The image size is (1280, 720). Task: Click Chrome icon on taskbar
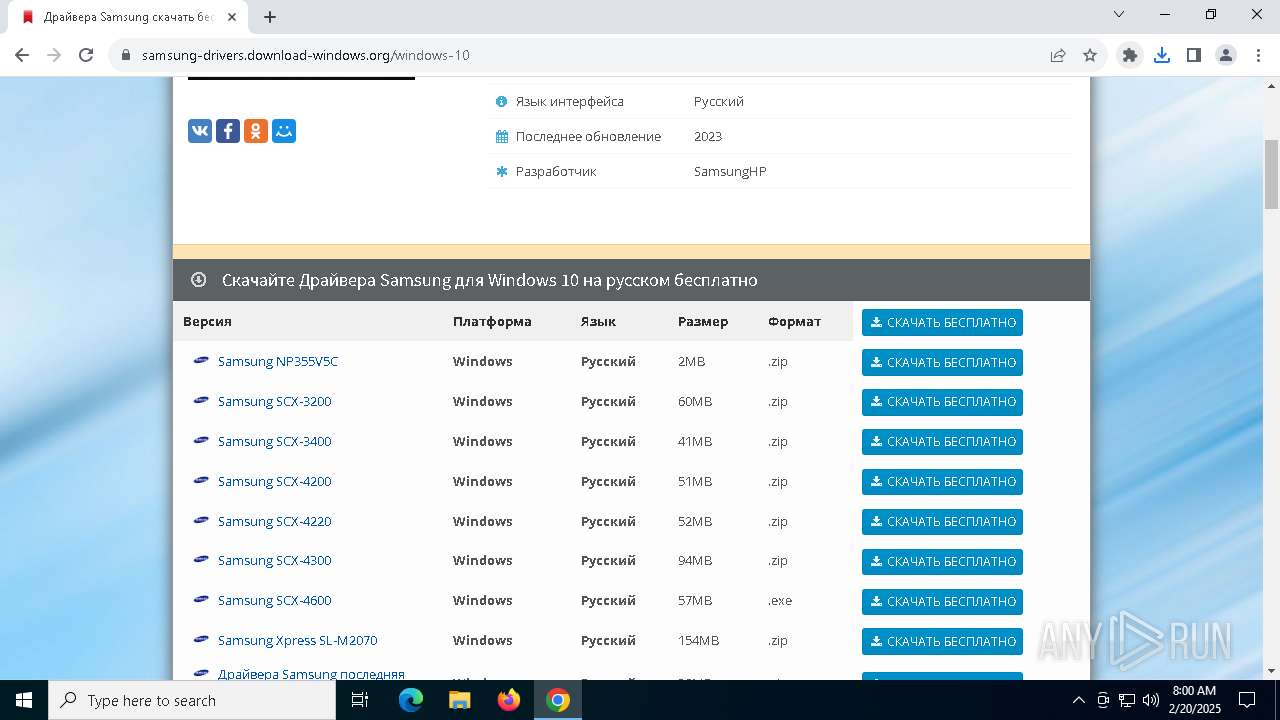point(558,700)
